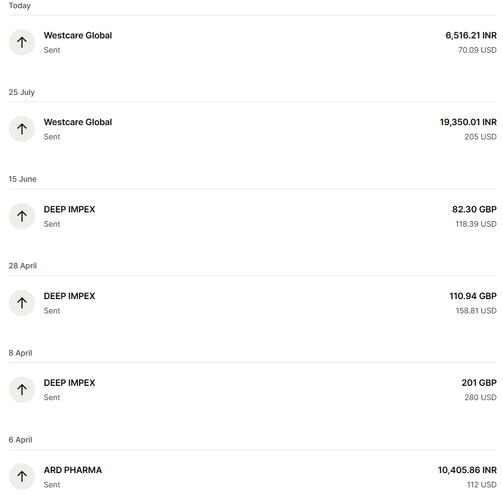Image resolution: width=503 pixels, height=500 pixels.
Task: Click sent arrow icon for 8 April transfer
Action: point(22,390)
